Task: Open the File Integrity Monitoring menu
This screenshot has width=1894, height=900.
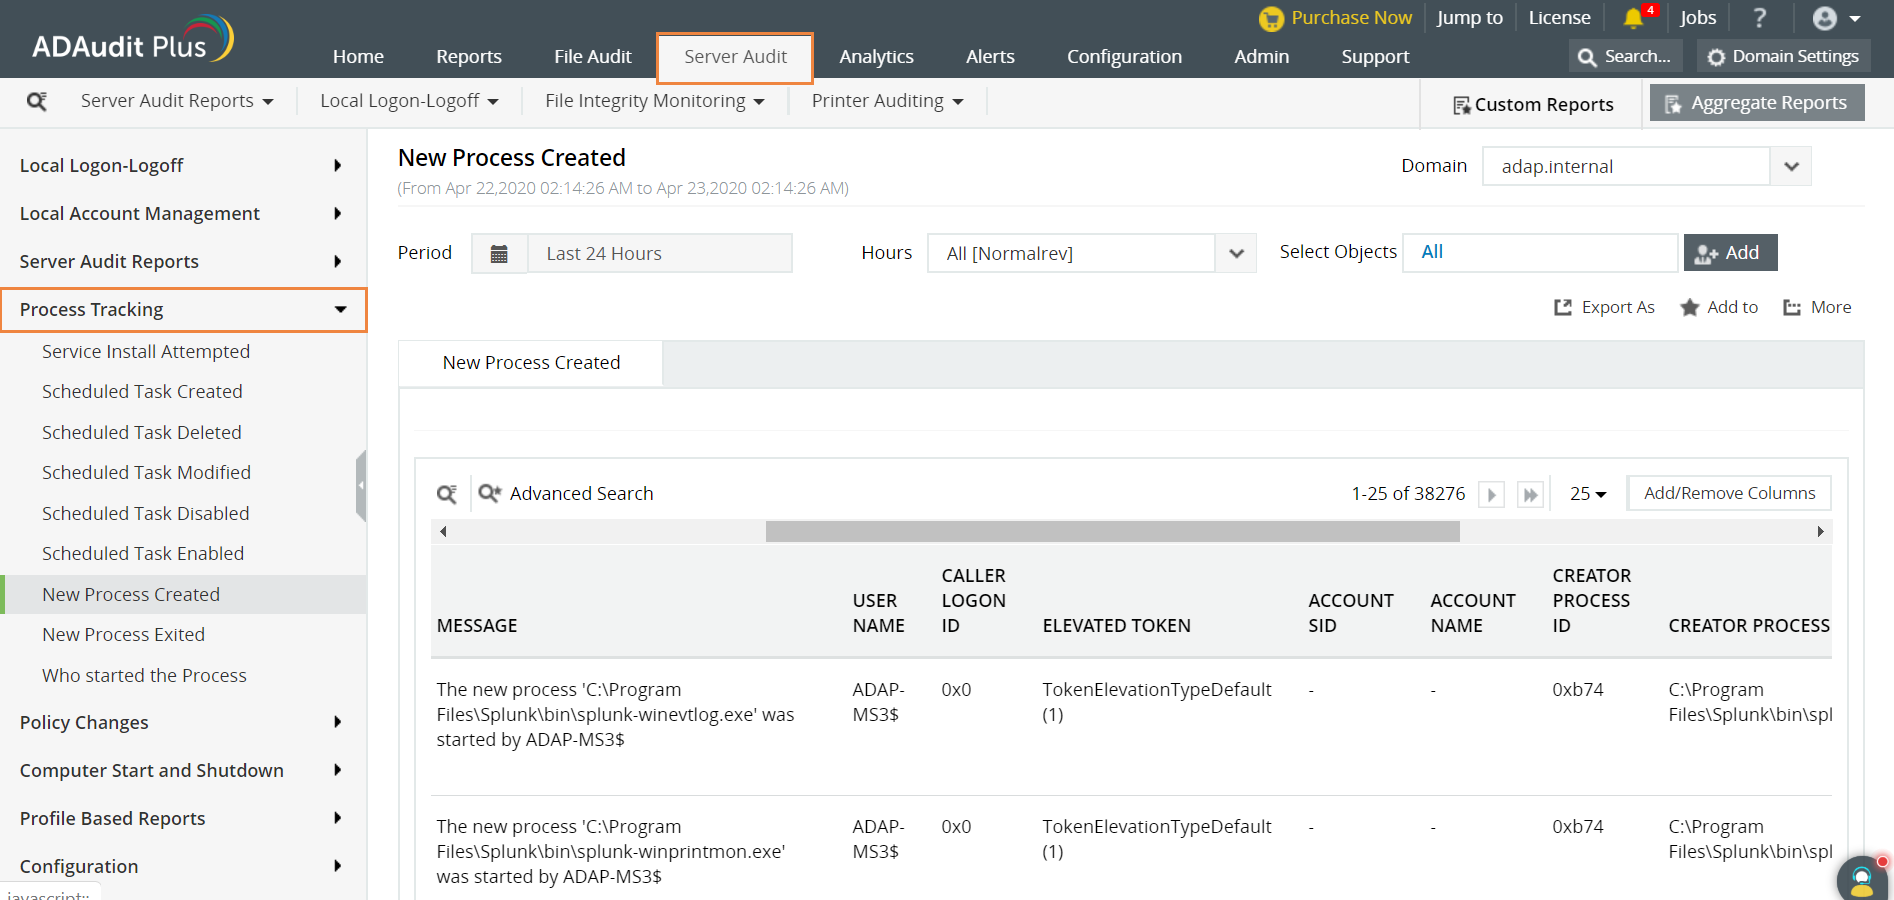Action: [x=652, y=100]
